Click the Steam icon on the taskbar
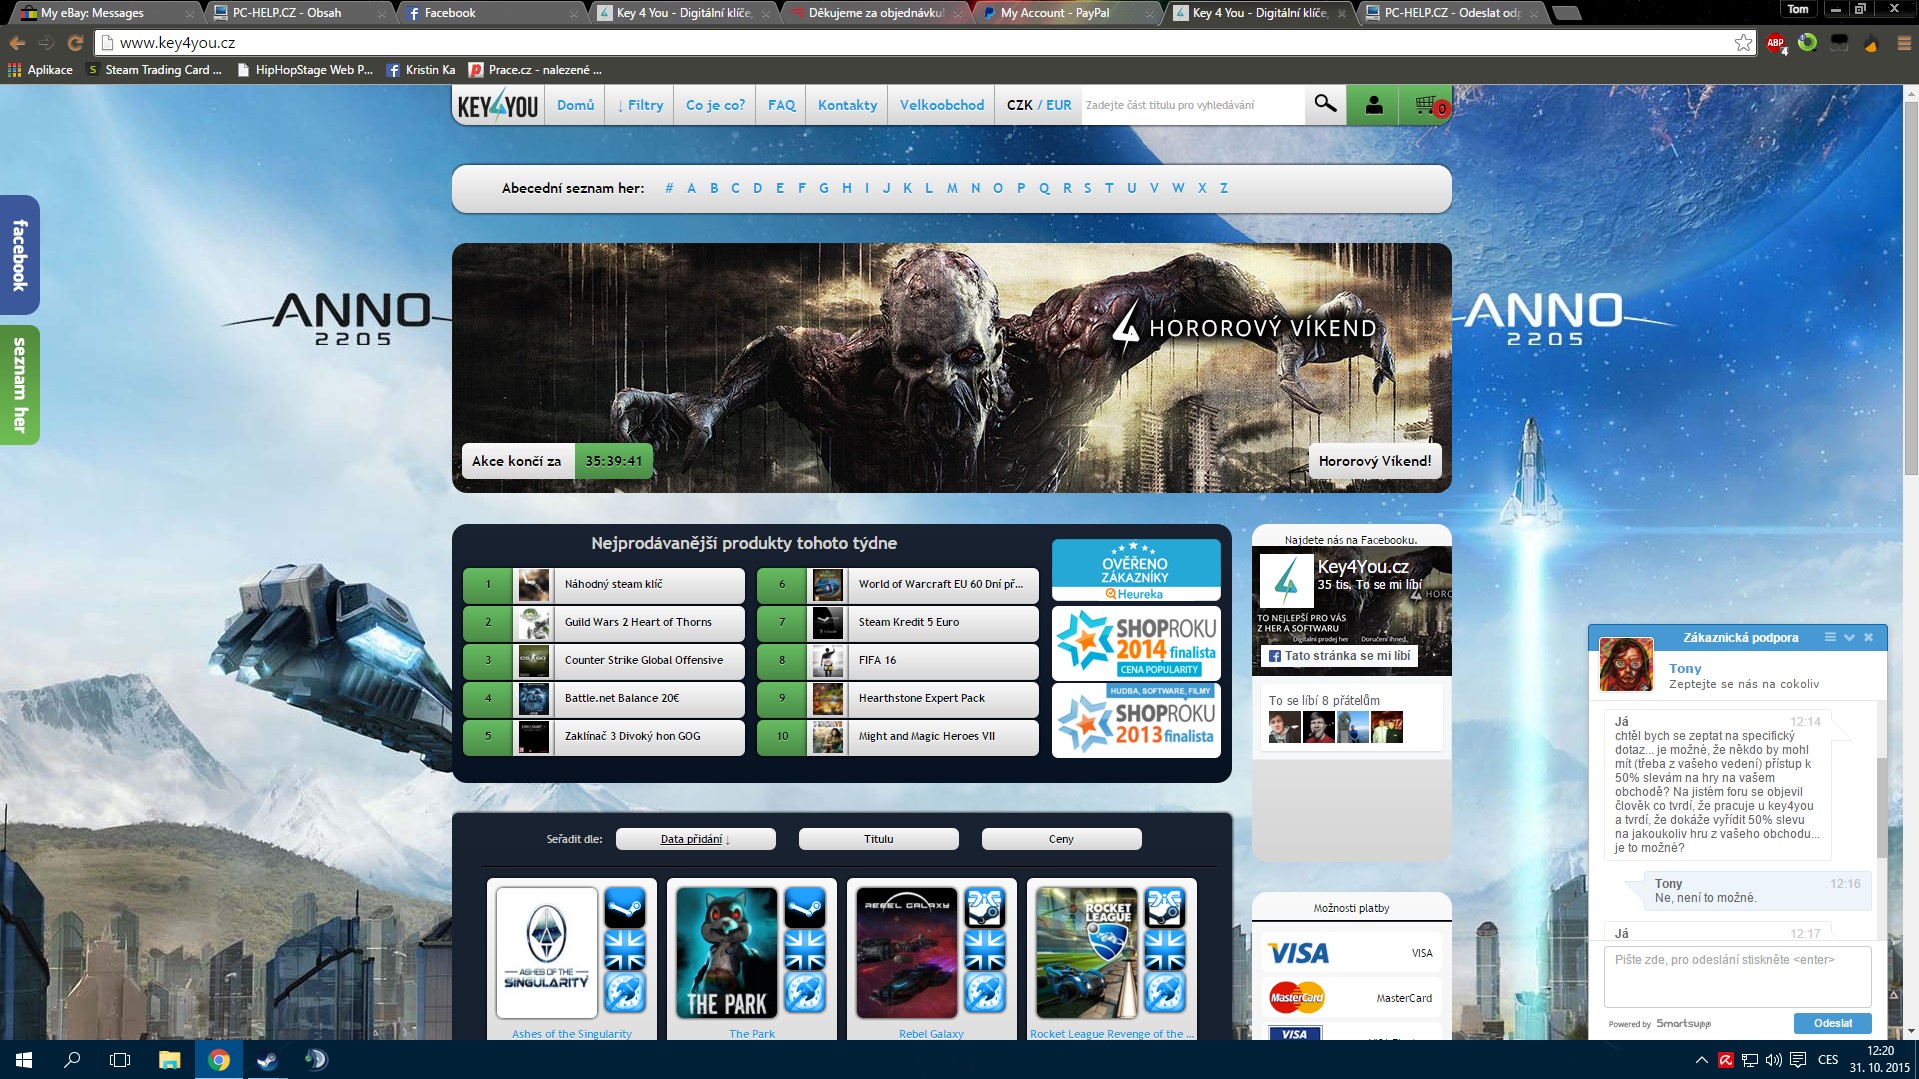Viewport: 1919px width, 1079px height. (267, 1060)
